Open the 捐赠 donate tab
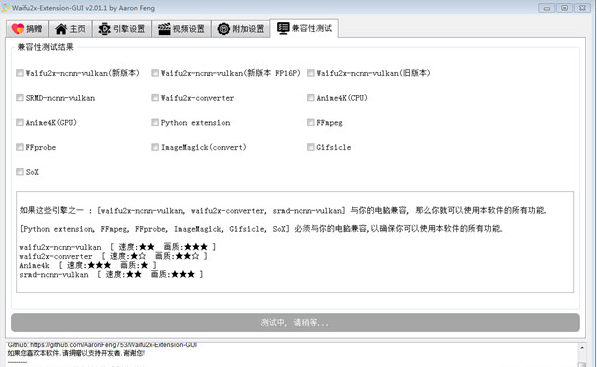 click(x=27, y=29)
